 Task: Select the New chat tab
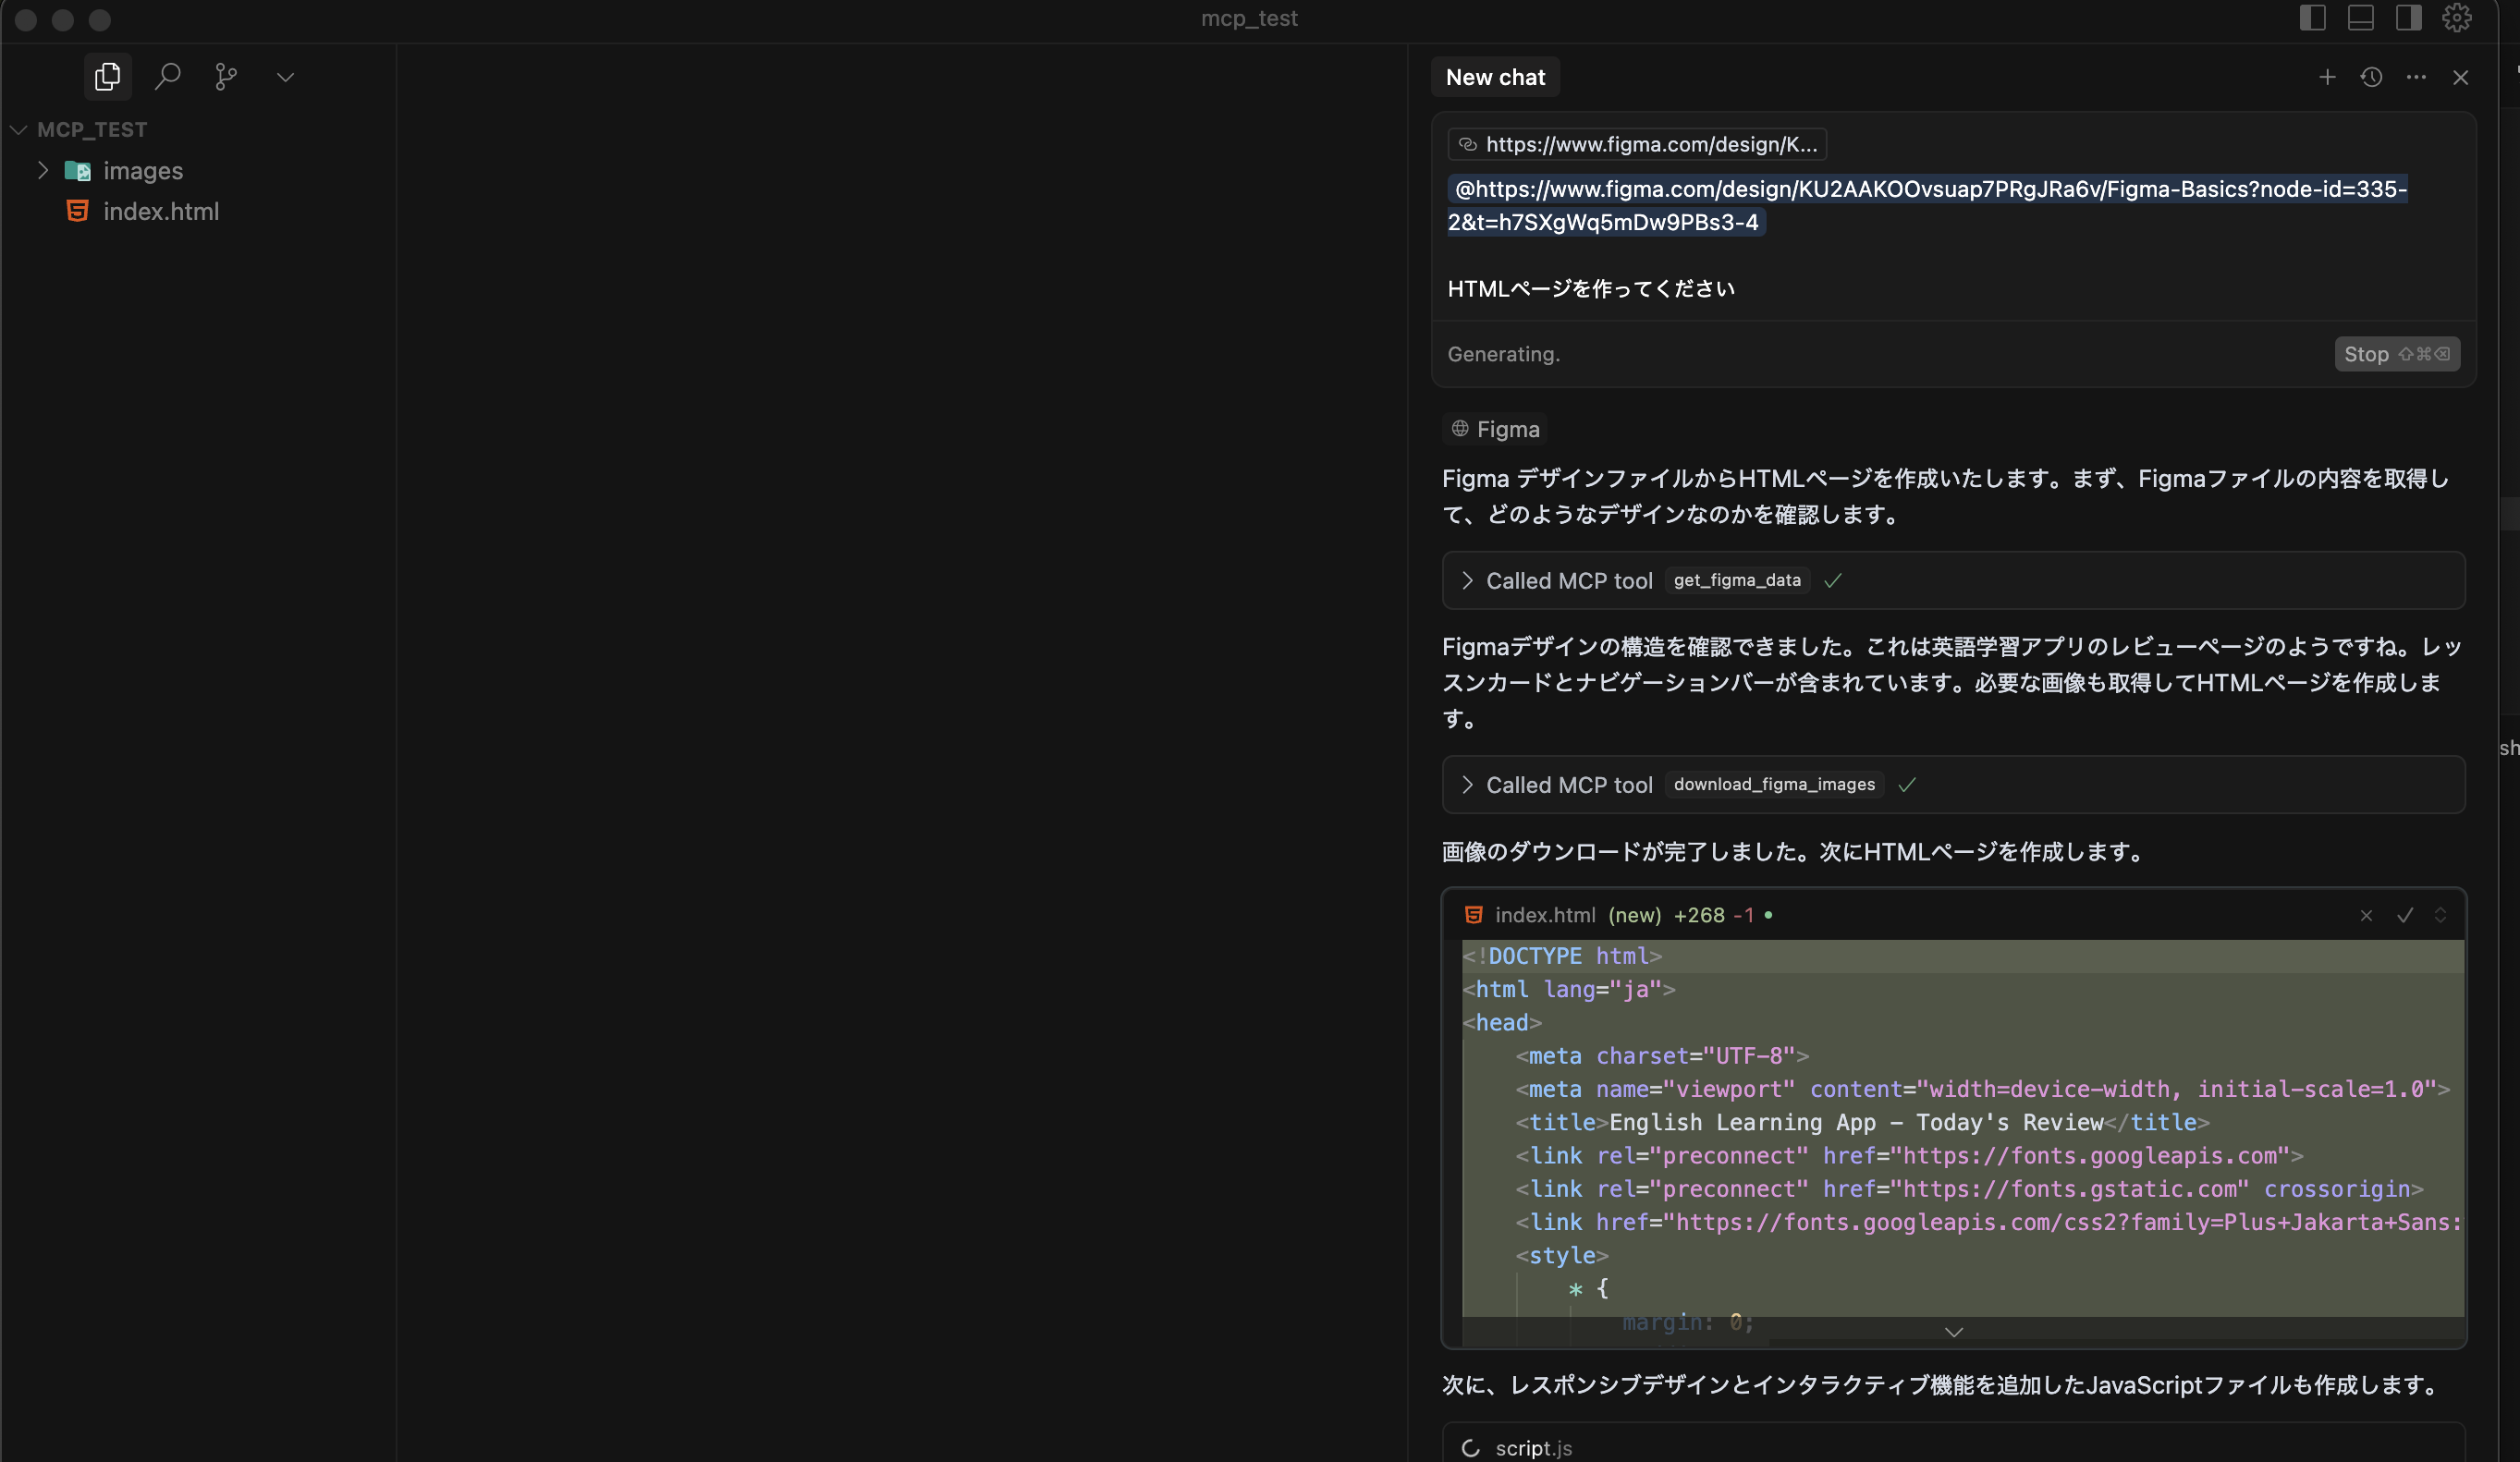1495,77
